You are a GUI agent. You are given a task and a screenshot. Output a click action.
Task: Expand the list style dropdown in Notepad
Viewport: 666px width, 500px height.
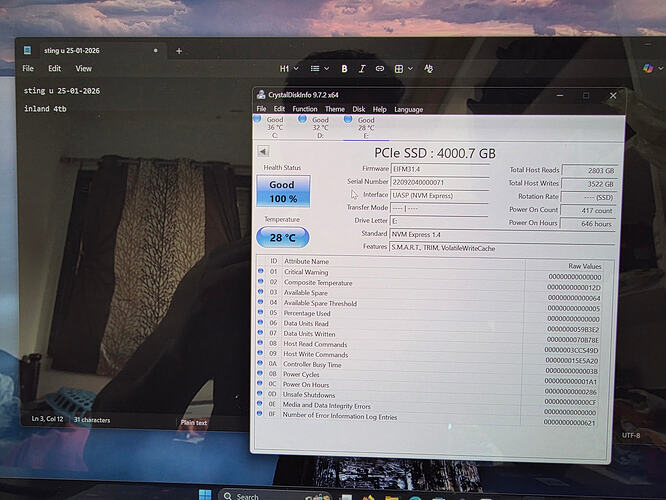318,69
